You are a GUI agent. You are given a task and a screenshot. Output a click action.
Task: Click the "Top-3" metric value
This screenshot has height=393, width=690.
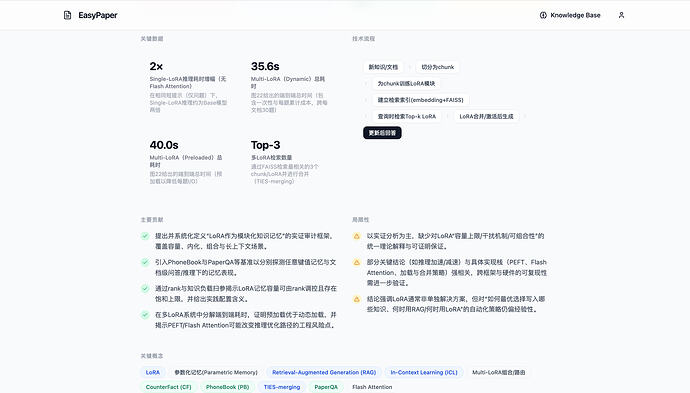coord(265,145)
